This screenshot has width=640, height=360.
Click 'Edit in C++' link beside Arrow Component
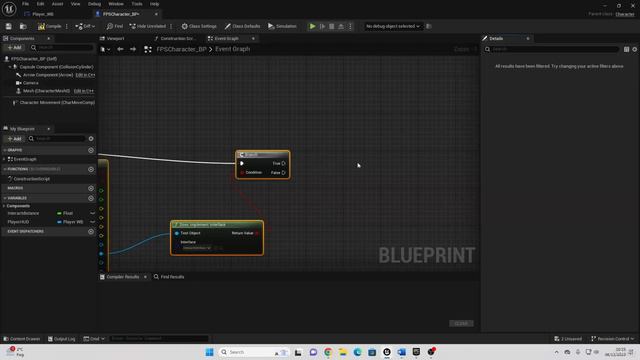point(85,75)
